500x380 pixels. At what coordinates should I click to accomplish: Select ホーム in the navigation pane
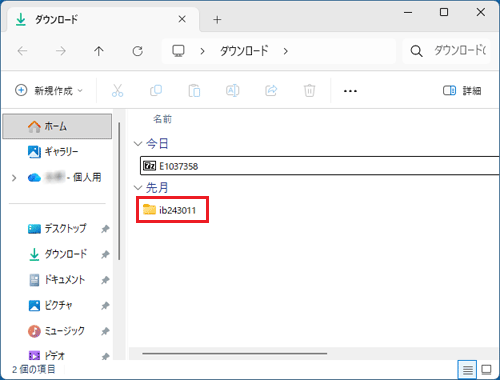[x=57, y=126]
